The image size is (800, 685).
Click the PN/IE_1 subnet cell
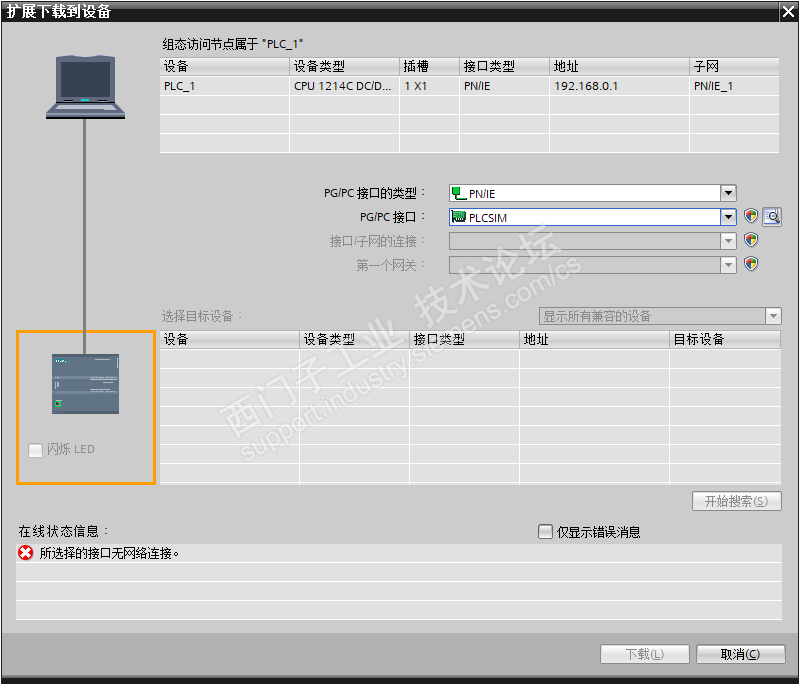point(734,86)
